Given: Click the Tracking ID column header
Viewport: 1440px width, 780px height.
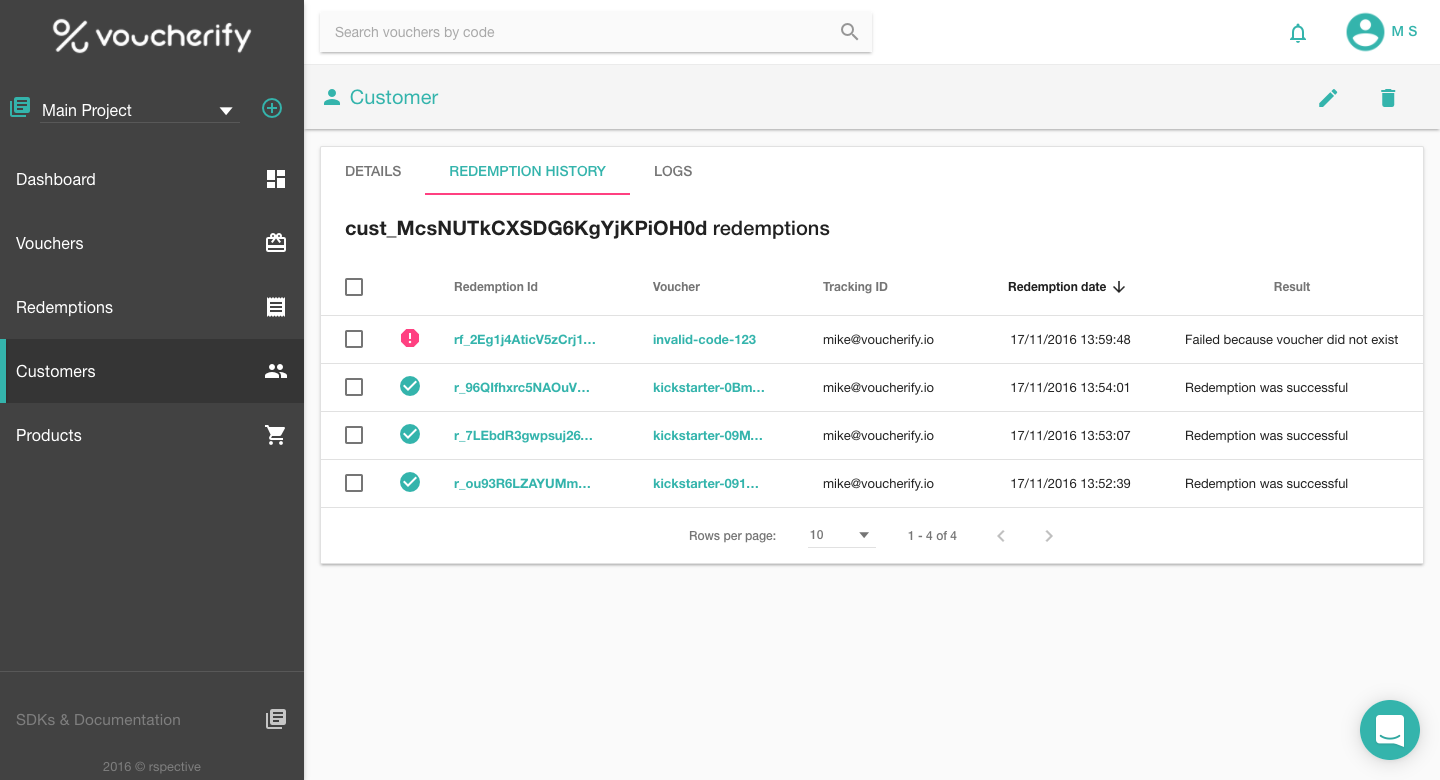Looking at the screenshot, I should point(855,287).
